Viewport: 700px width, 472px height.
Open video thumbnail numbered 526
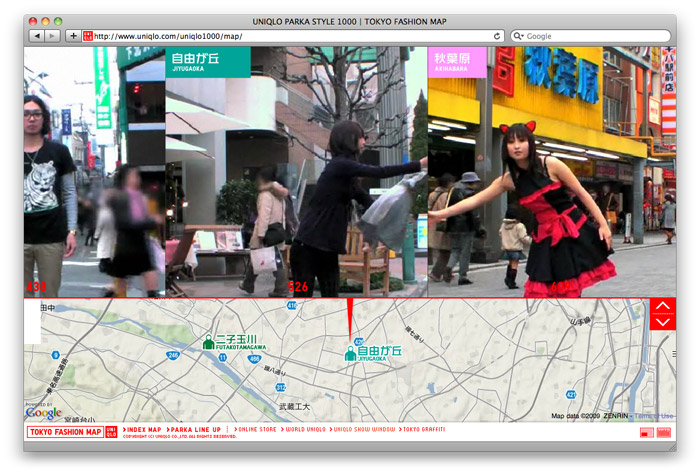pos(296,172)
